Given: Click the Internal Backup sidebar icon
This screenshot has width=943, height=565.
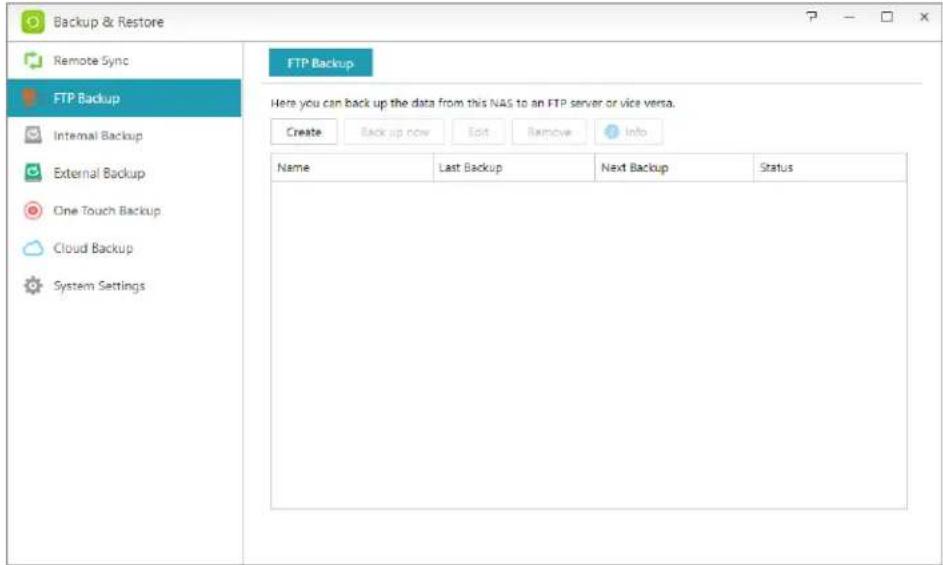Looking at the screenshot, I should tap(33, 135).
